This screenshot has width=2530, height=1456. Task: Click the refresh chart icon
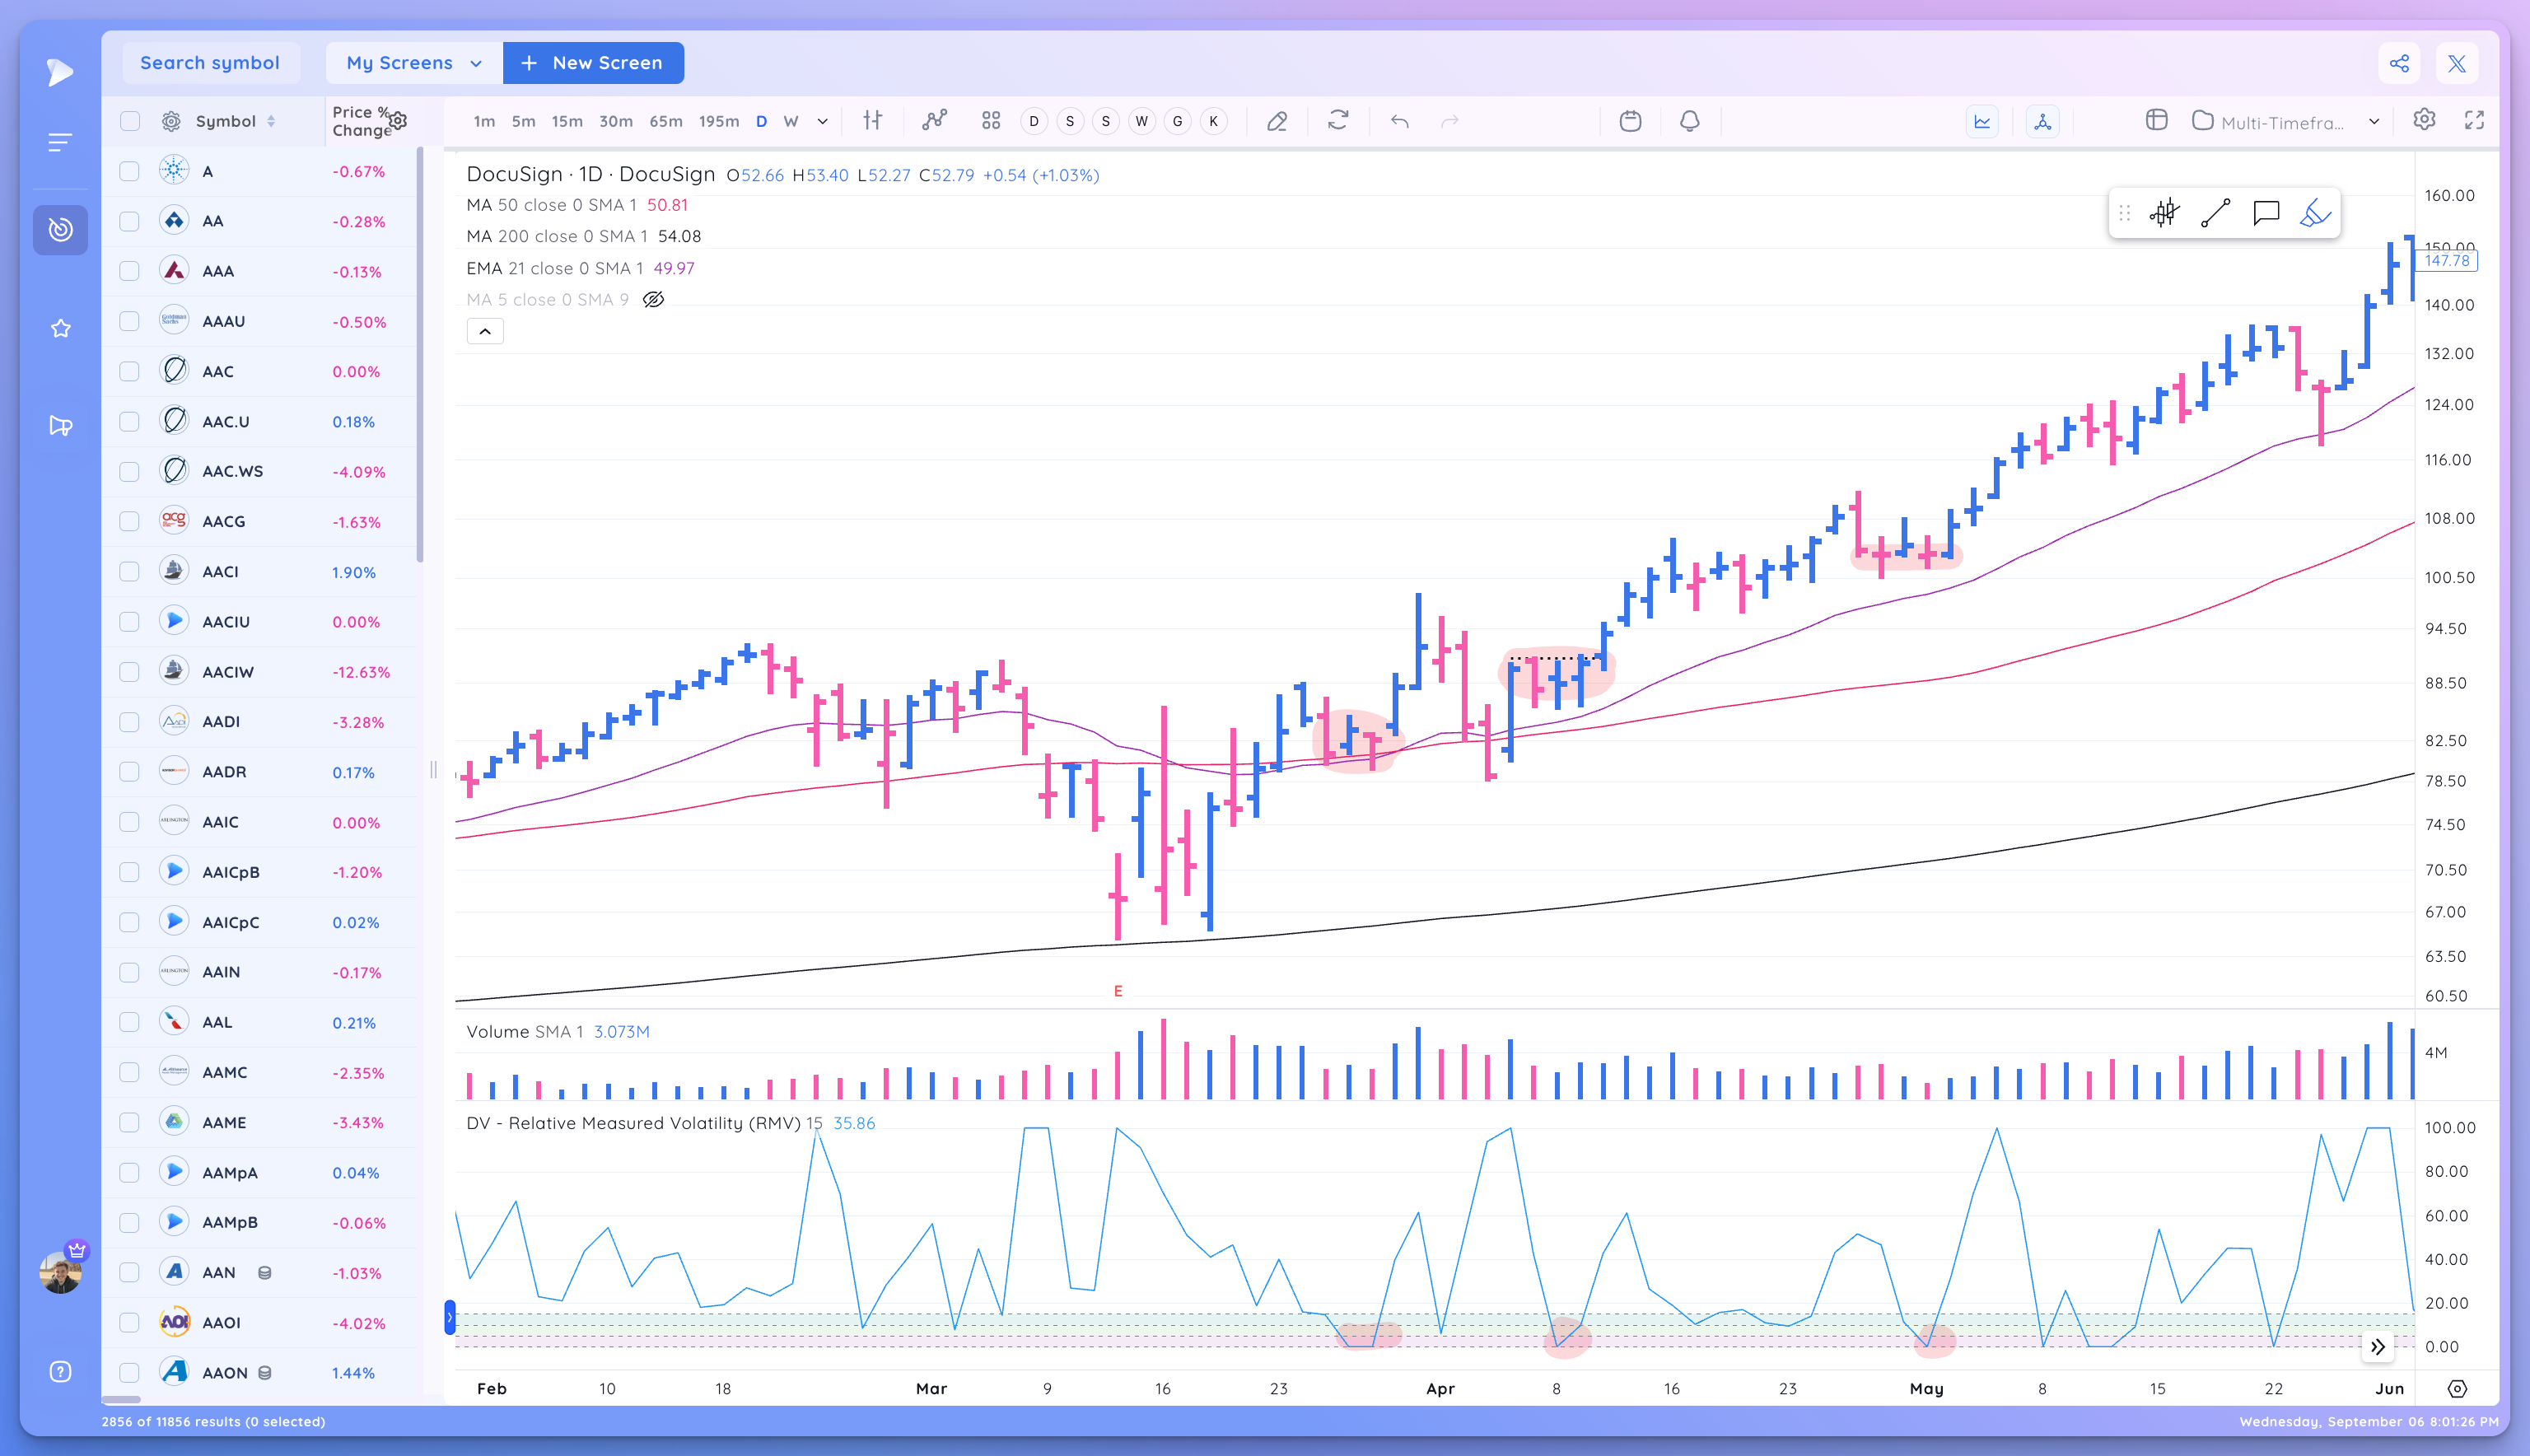[x=1339, y=120]
